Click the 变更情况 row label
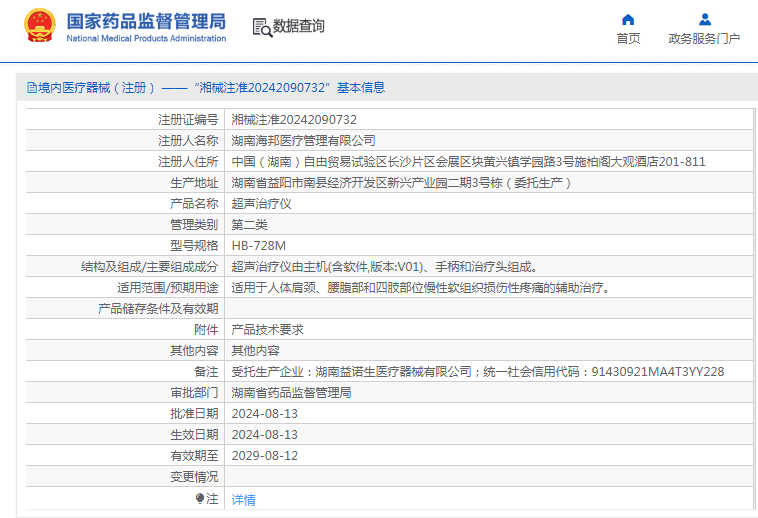Screen dimensions: 758x518 [194, 477]
